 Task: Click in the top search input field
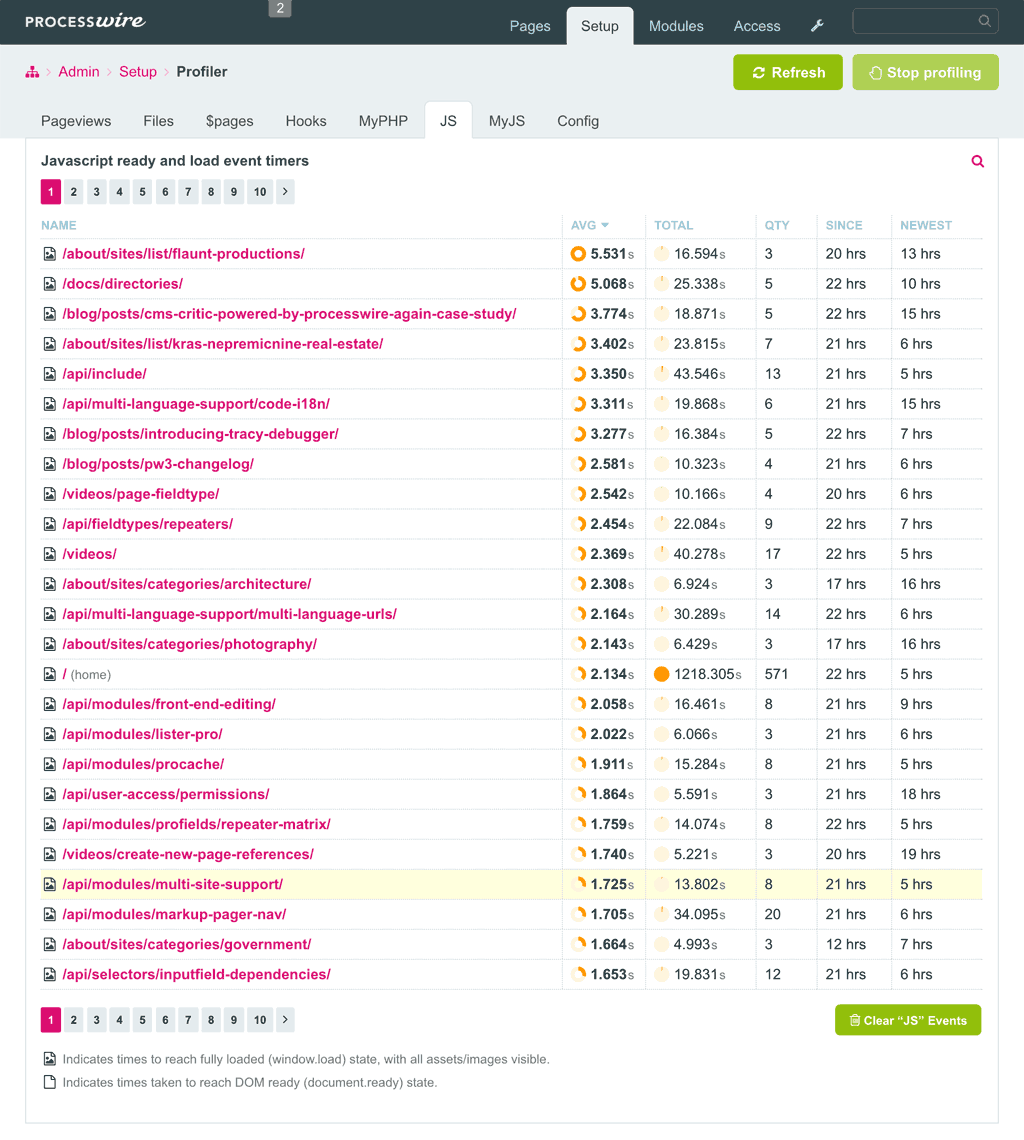point(912,21)
